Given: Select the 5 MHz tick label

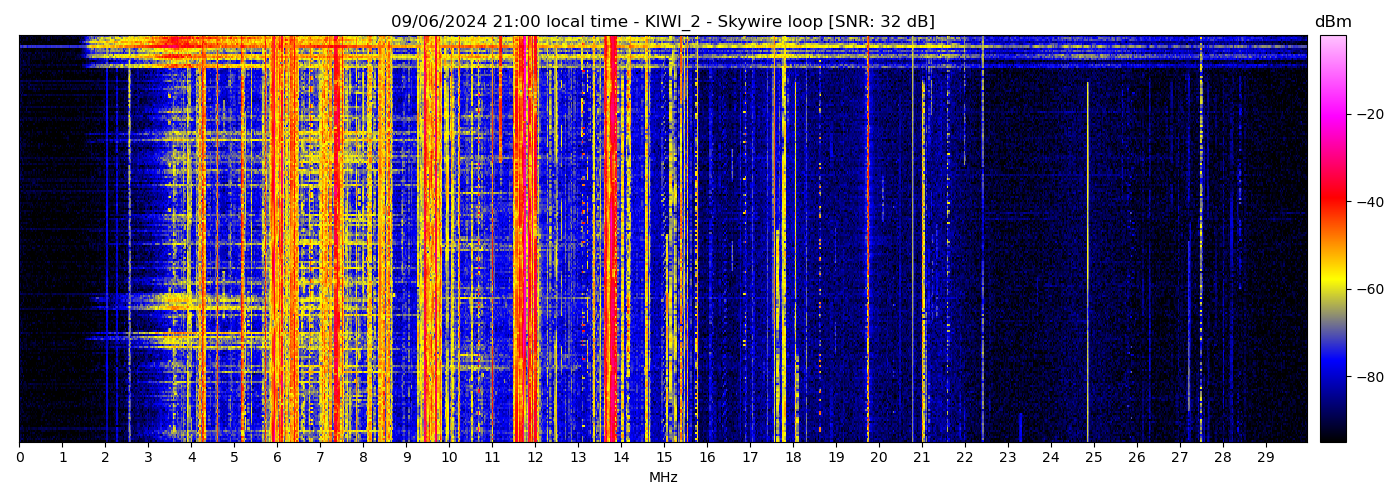Looking at the screenshot, I should [x=234, y=458].
